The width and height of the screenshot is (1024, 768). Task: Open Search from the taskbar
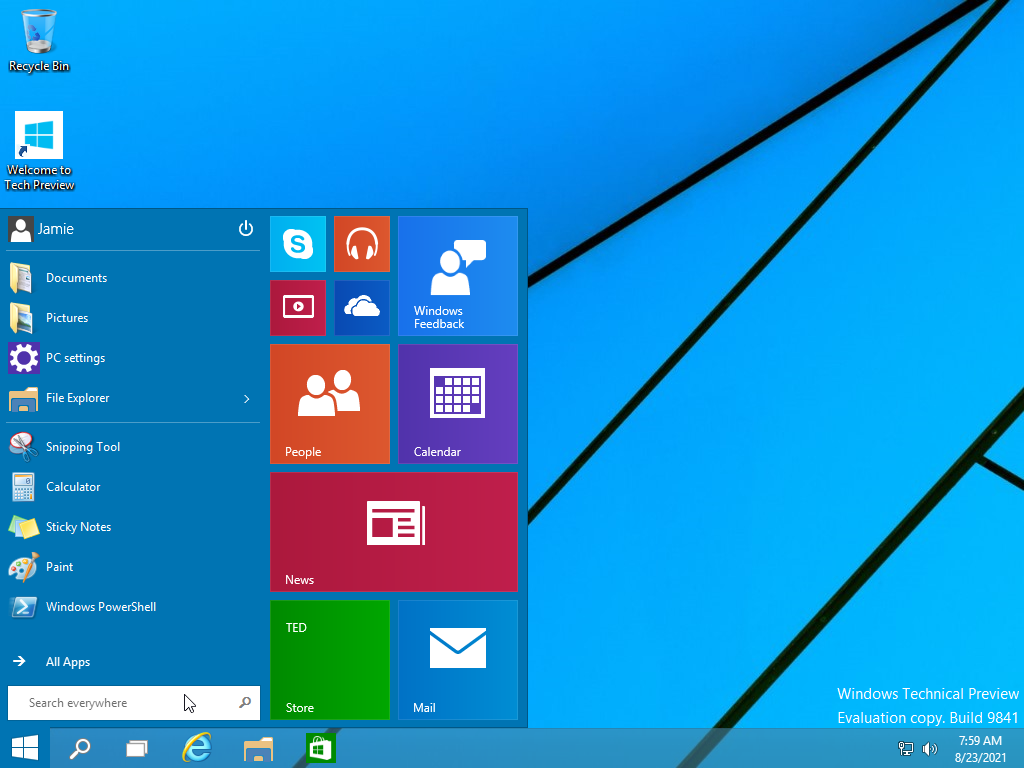pos(80,748)
